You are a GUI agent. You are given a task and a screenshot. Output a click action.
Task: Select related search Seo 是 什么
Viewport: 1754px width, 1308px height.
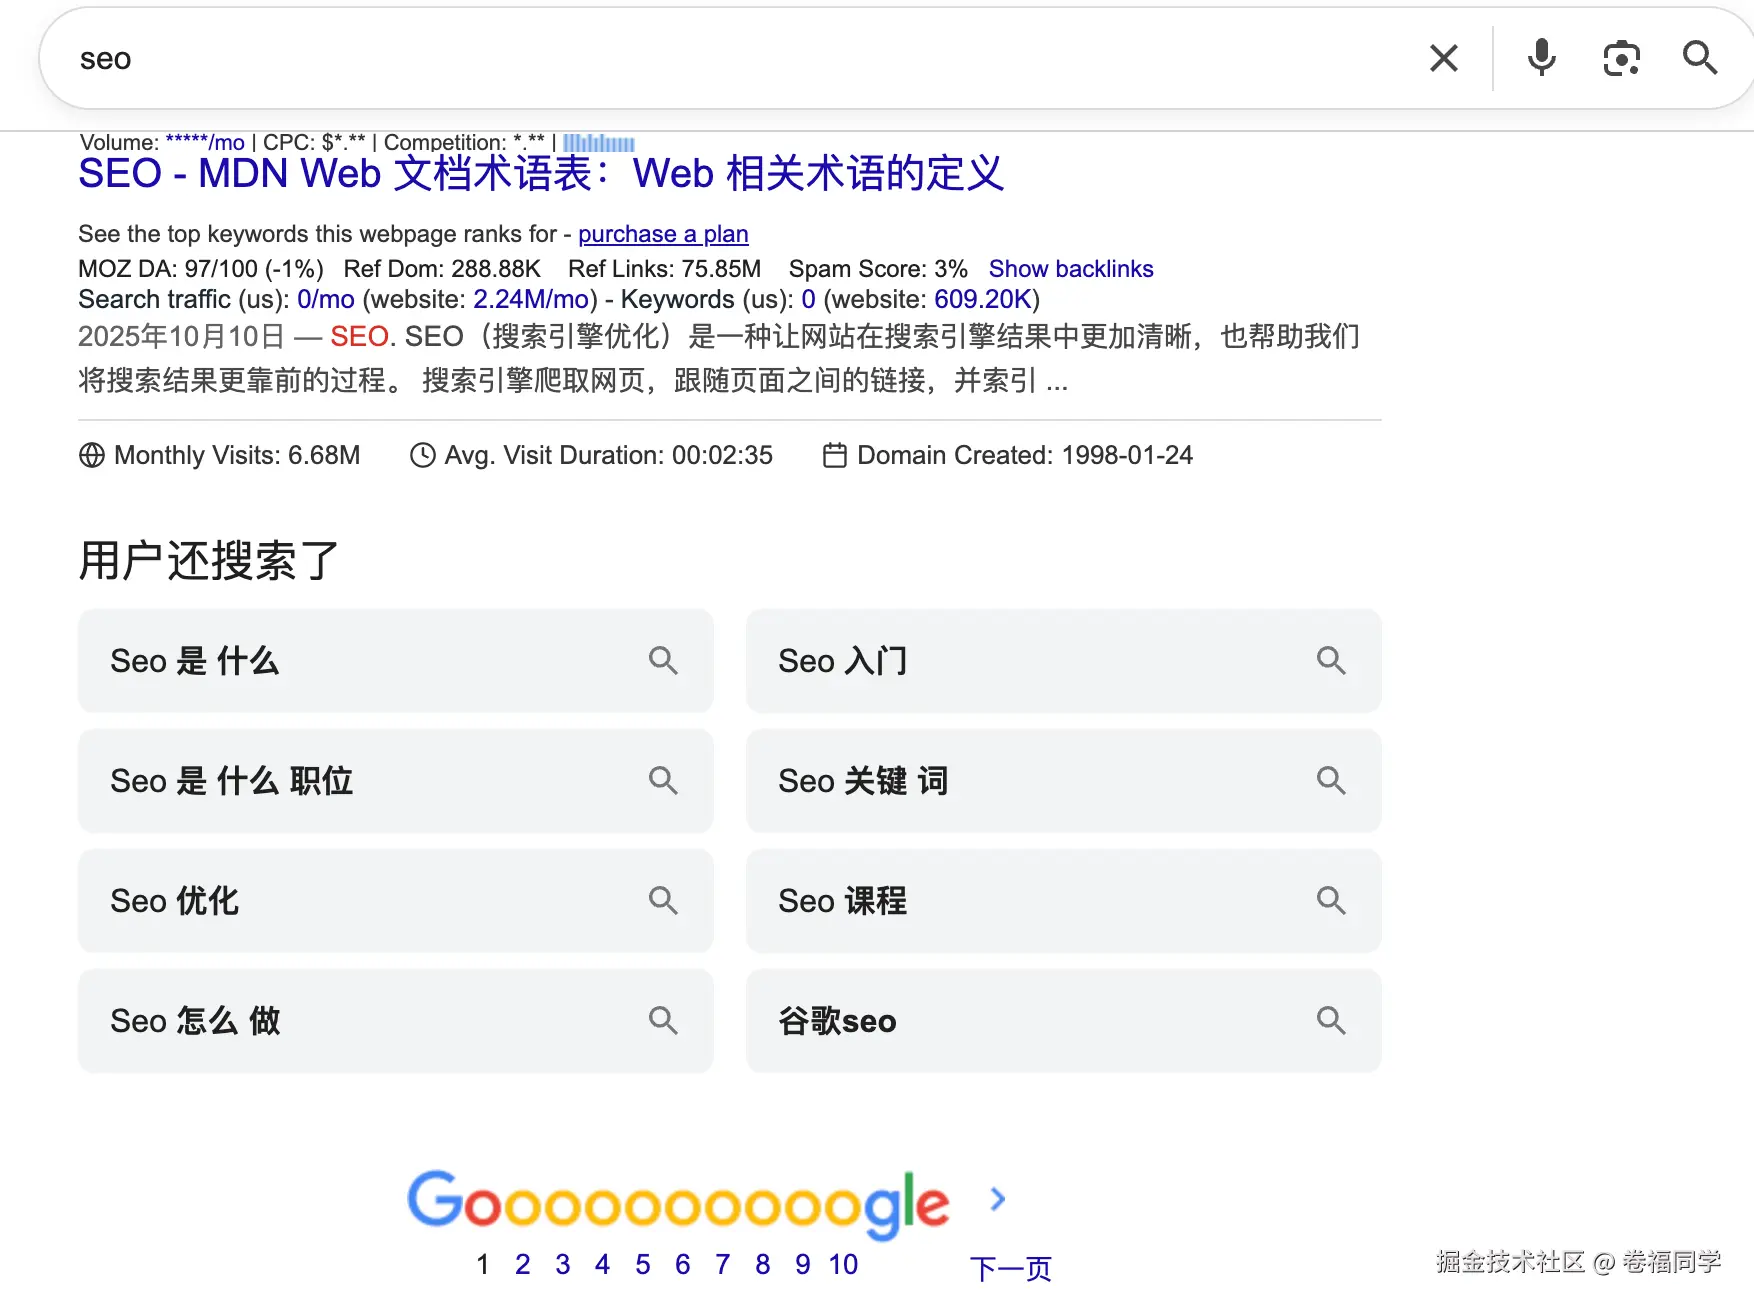click(x=396, y=661)
